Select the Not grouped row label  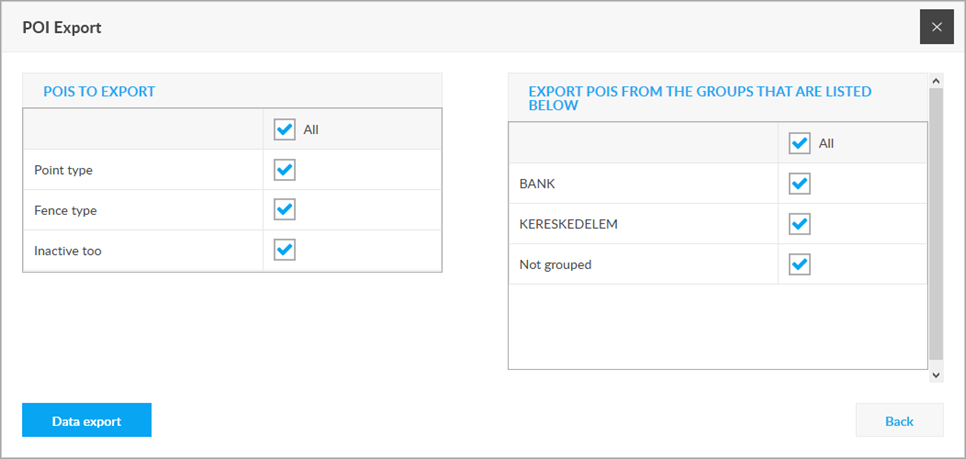click(556, 265)
